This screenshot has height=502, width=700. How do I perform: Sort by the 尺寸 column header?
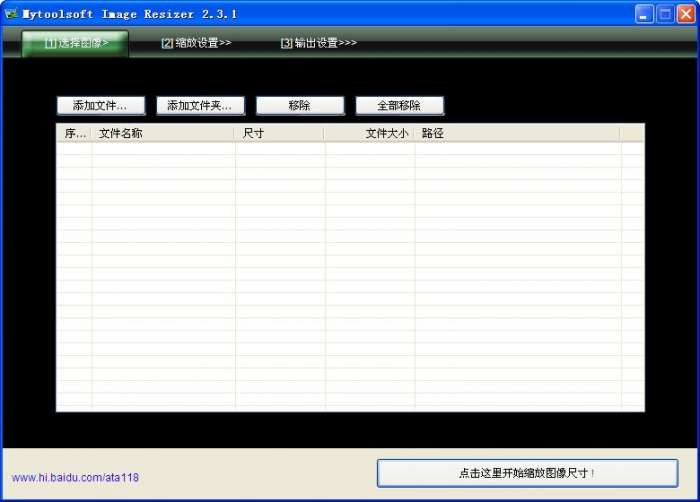pos(279,133)
